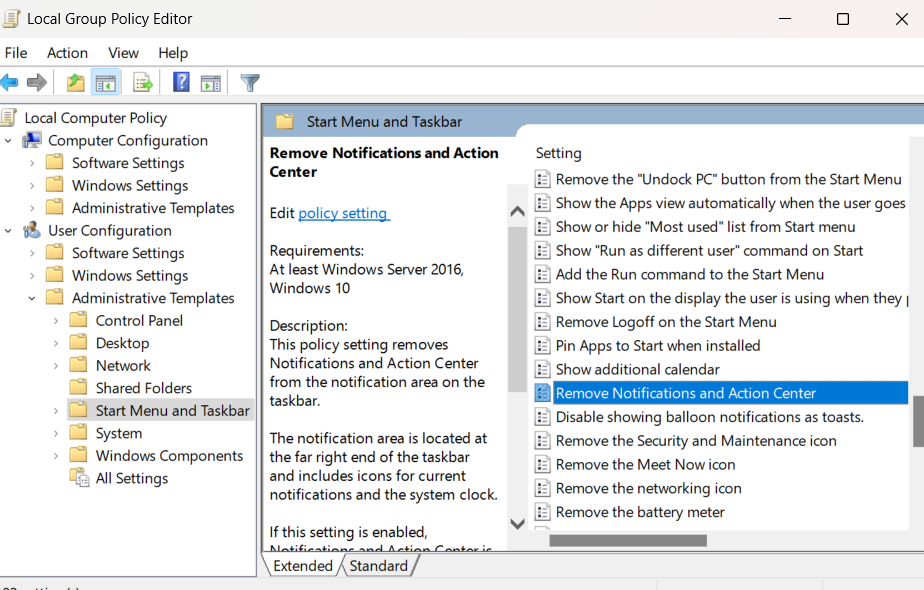Click the Forward arrow toolbar icon

pos(37,83)
